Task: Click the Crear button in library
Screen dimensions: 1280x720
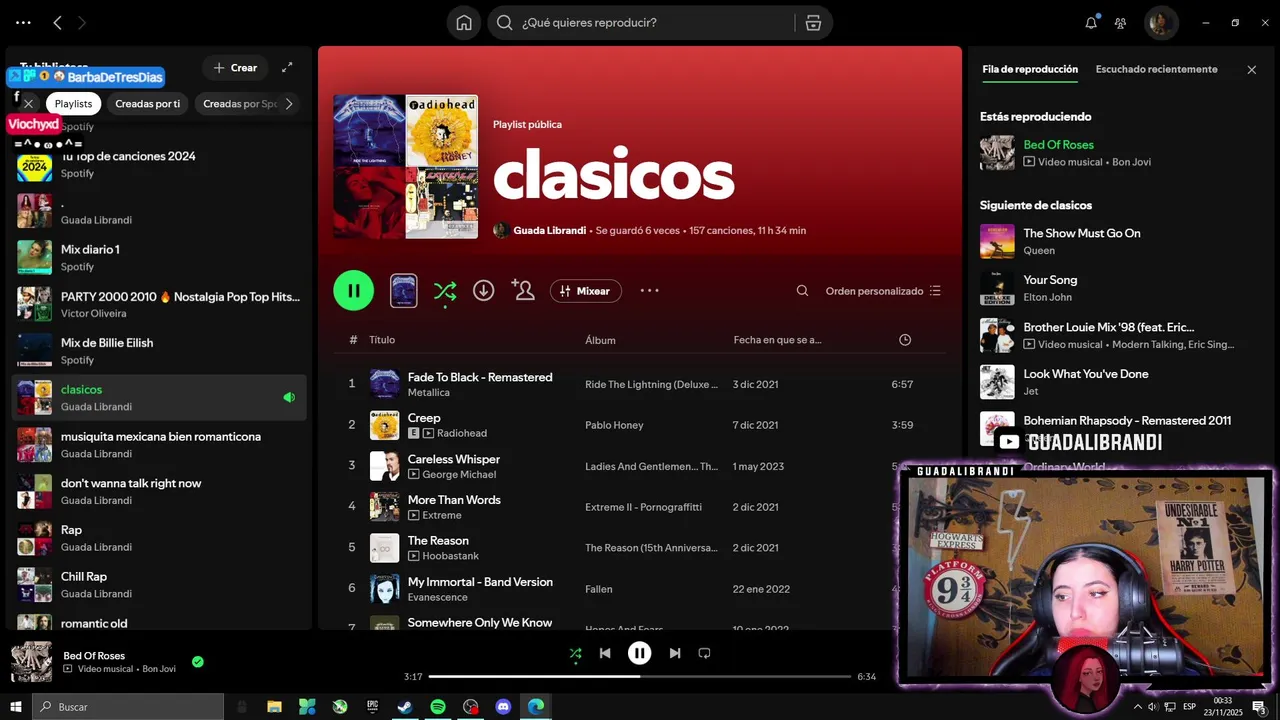Action: [x=235, y=67]
